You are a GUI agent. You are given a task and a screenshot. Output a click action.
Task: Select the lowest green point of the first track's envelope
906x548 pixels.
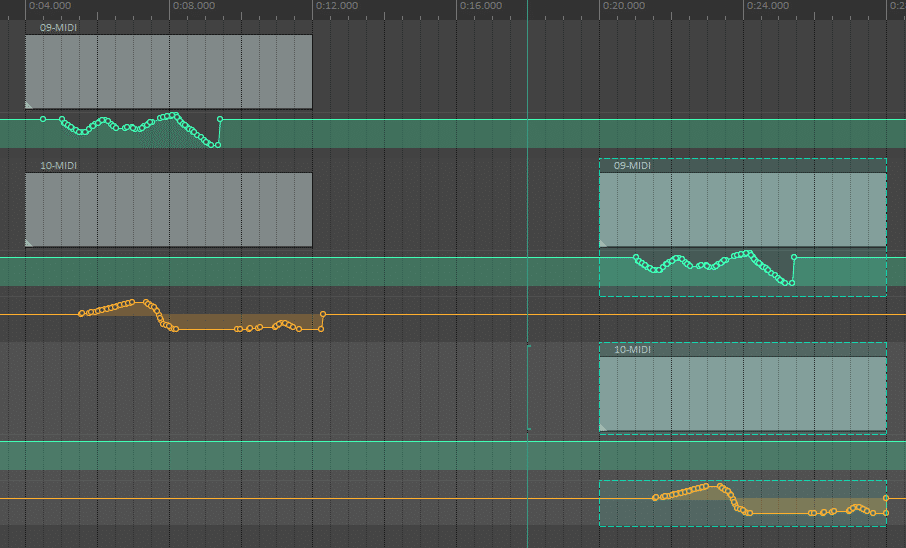[218, 145]
